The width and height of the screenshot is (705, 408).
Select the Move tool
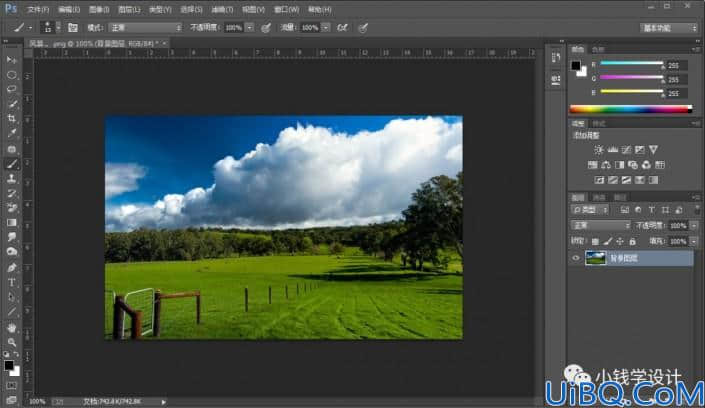pos(12,60)
